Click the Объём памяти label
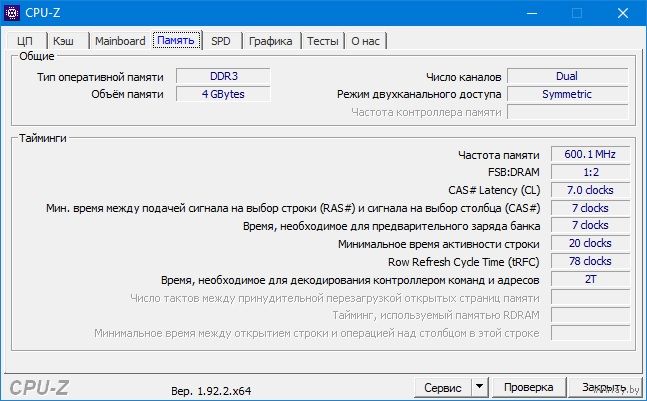The height and width of the screenshot is (401, 647). coord(128,94)
